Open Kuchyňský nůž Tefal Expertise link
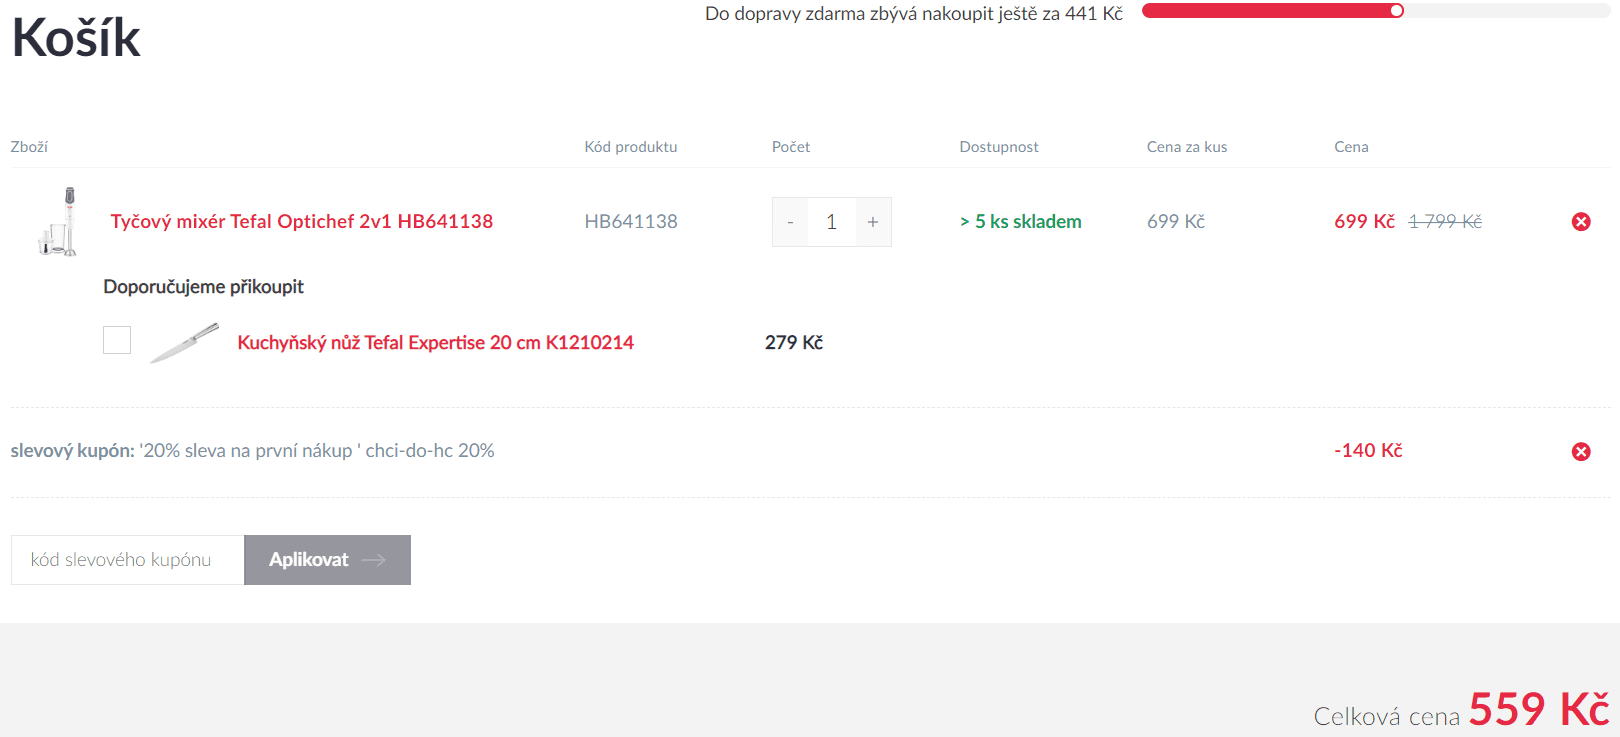The height and width of the screenshot is (737, 1620). click(x=435, y=343)
